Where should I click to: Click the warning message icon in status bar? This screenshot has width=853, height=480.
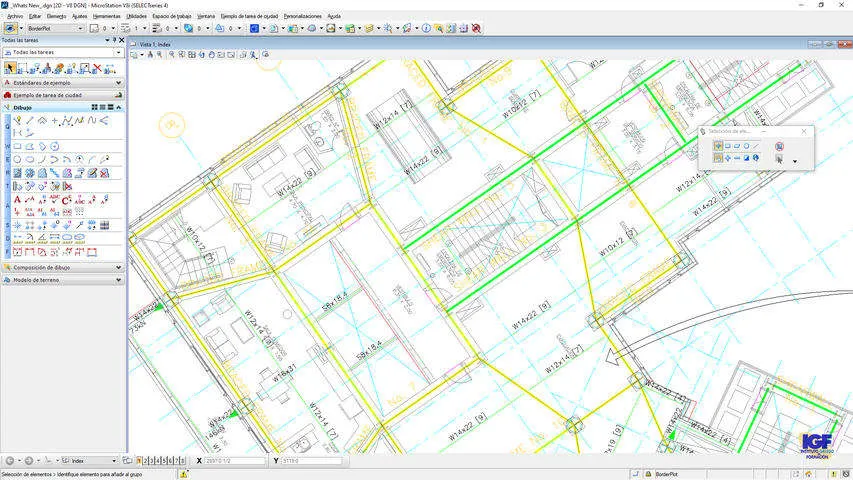pos(184,474)
